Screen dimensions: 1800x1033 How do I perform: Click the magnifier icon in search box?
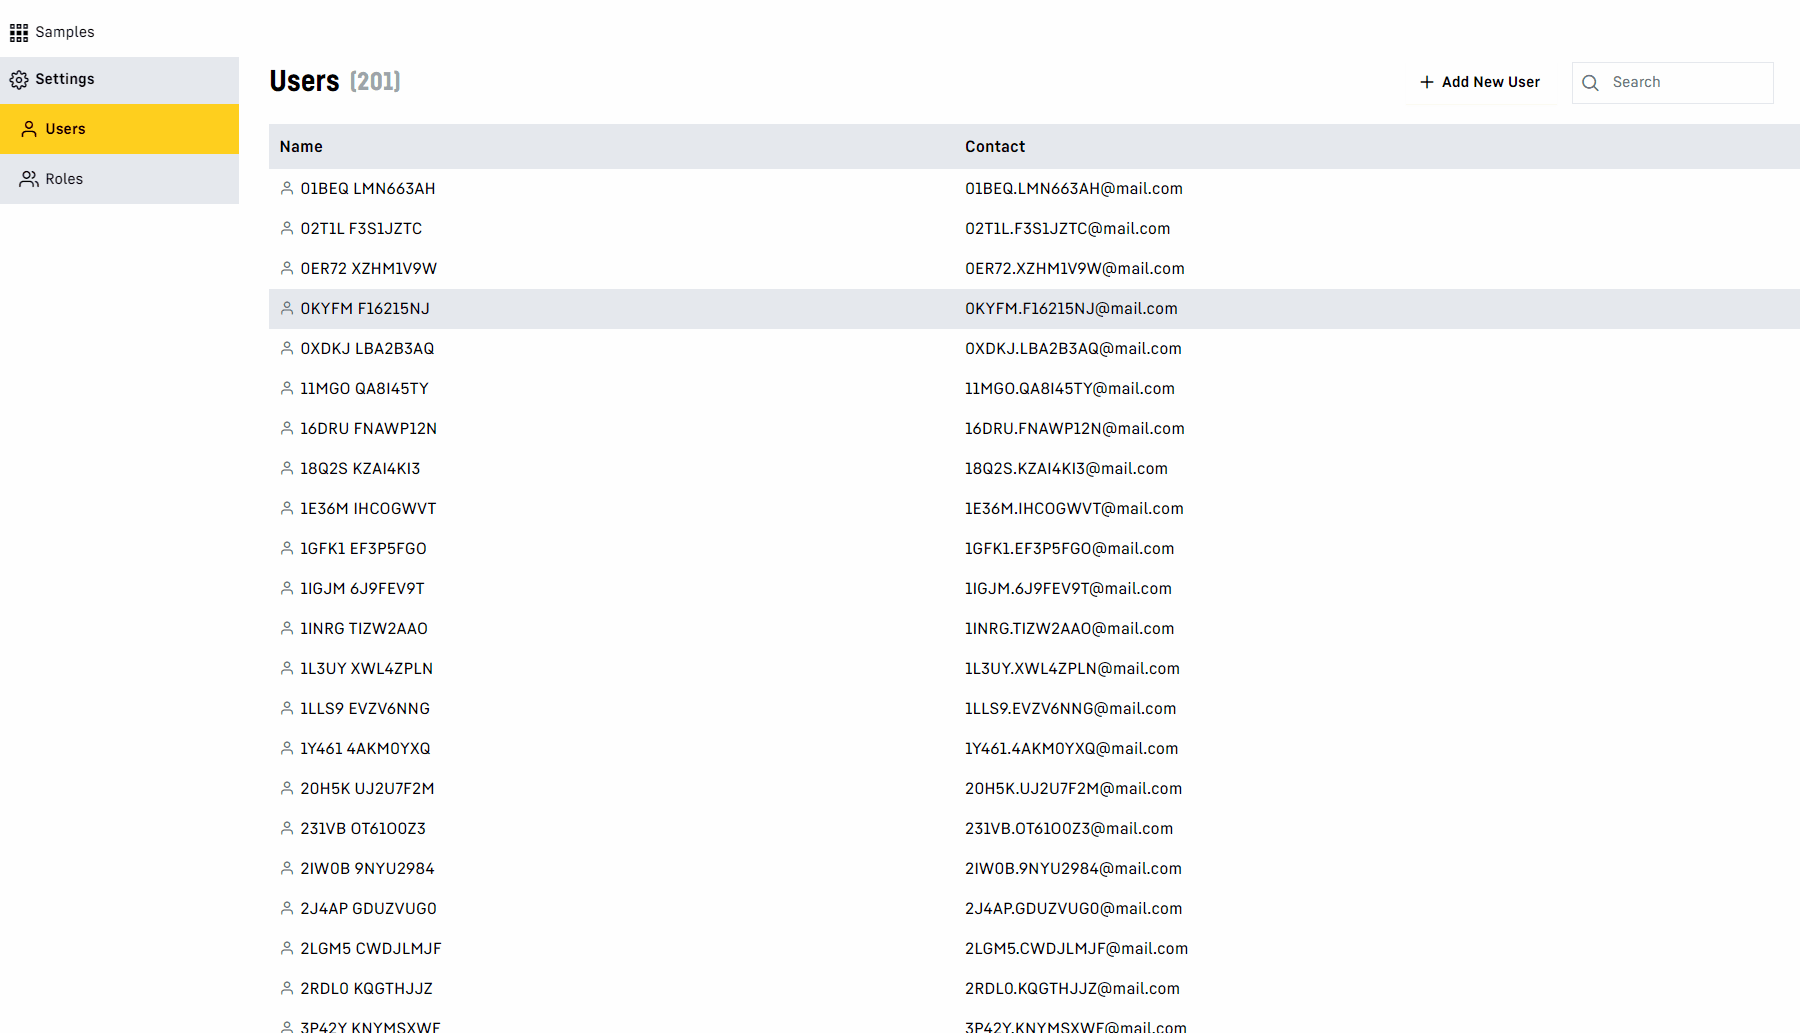(1590, 83)
